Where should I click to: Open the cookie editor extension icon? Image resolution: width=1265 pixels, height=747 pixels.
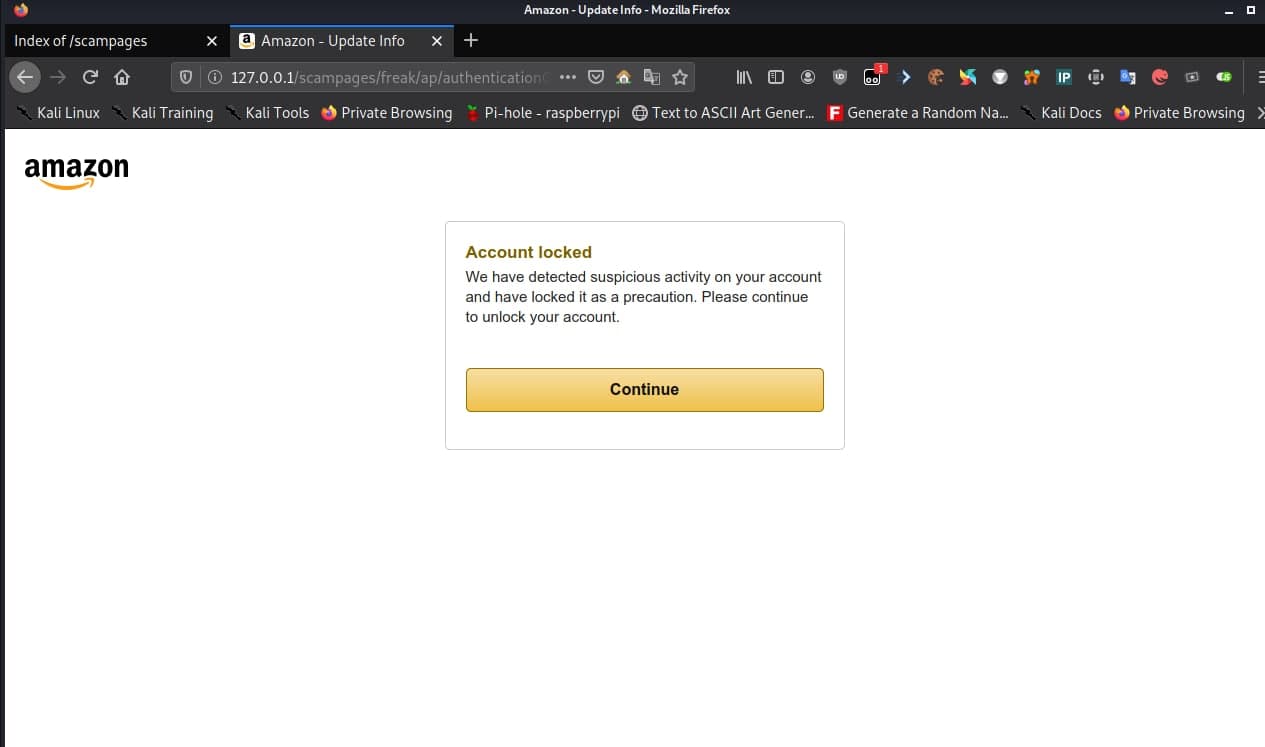[x=936, y=77]
